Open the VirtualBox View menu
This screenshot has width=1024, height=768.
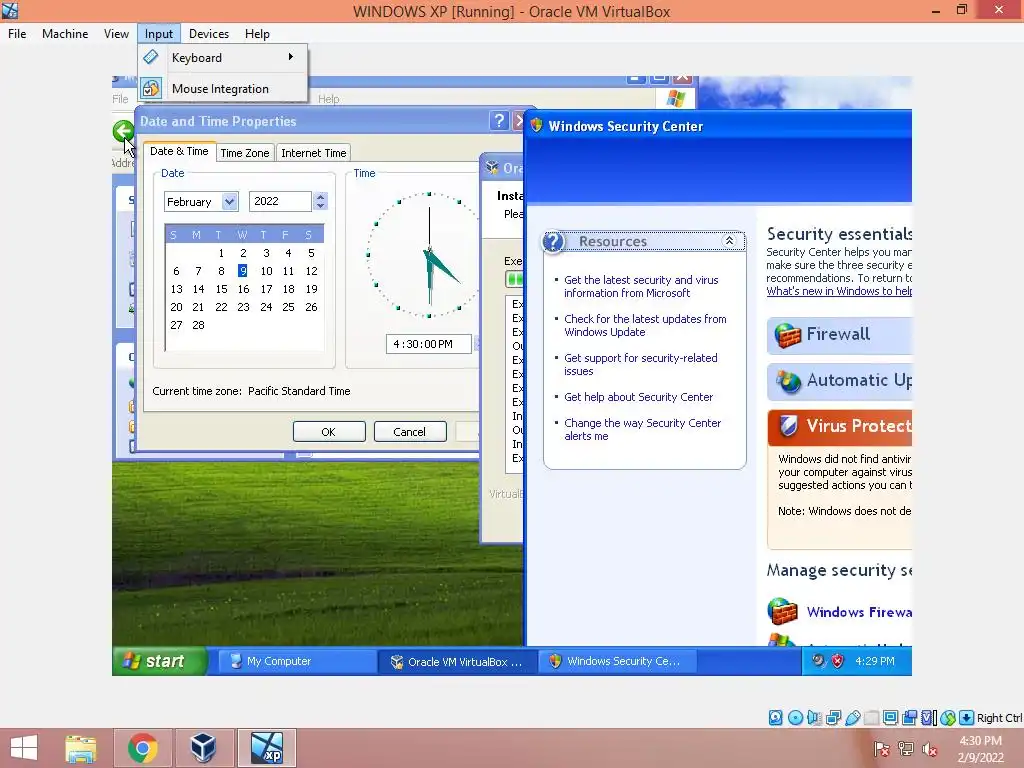pos(116,34)
